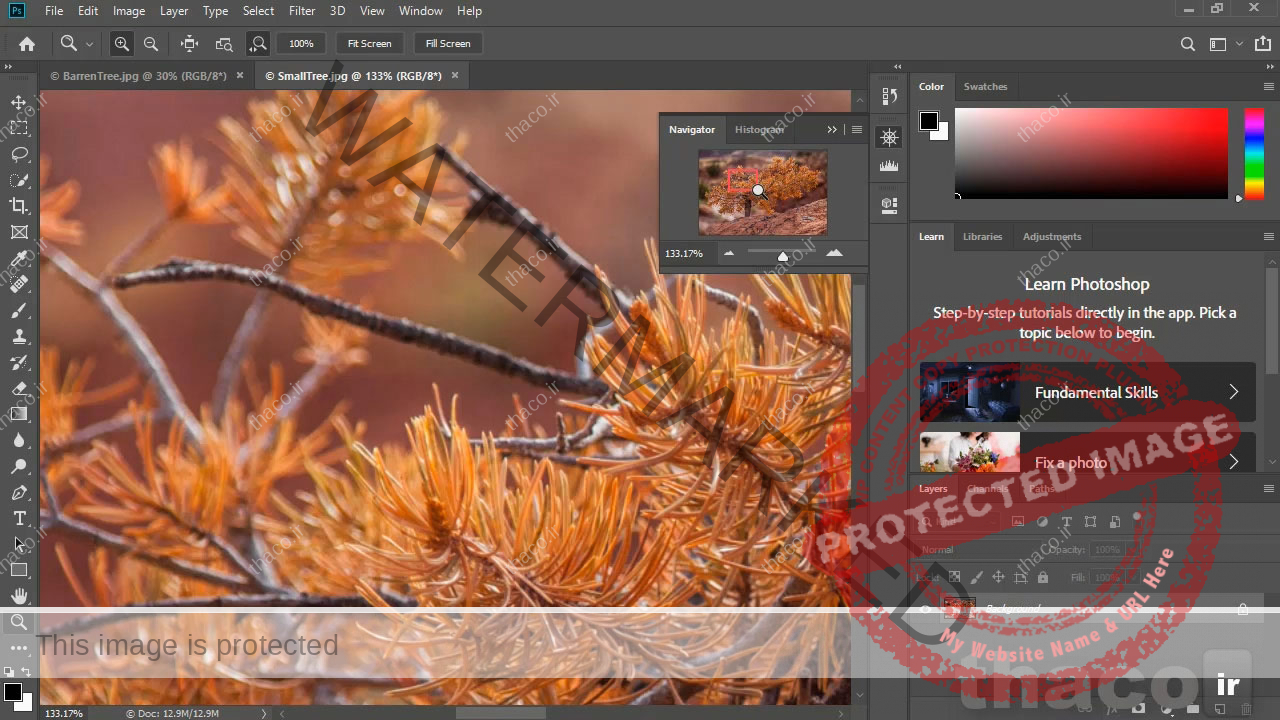Image resolution: width=1280 pixels, height=720 pixels.
Task: Open the Window menu
Action: pyautogui.click(x=421, y=11)
